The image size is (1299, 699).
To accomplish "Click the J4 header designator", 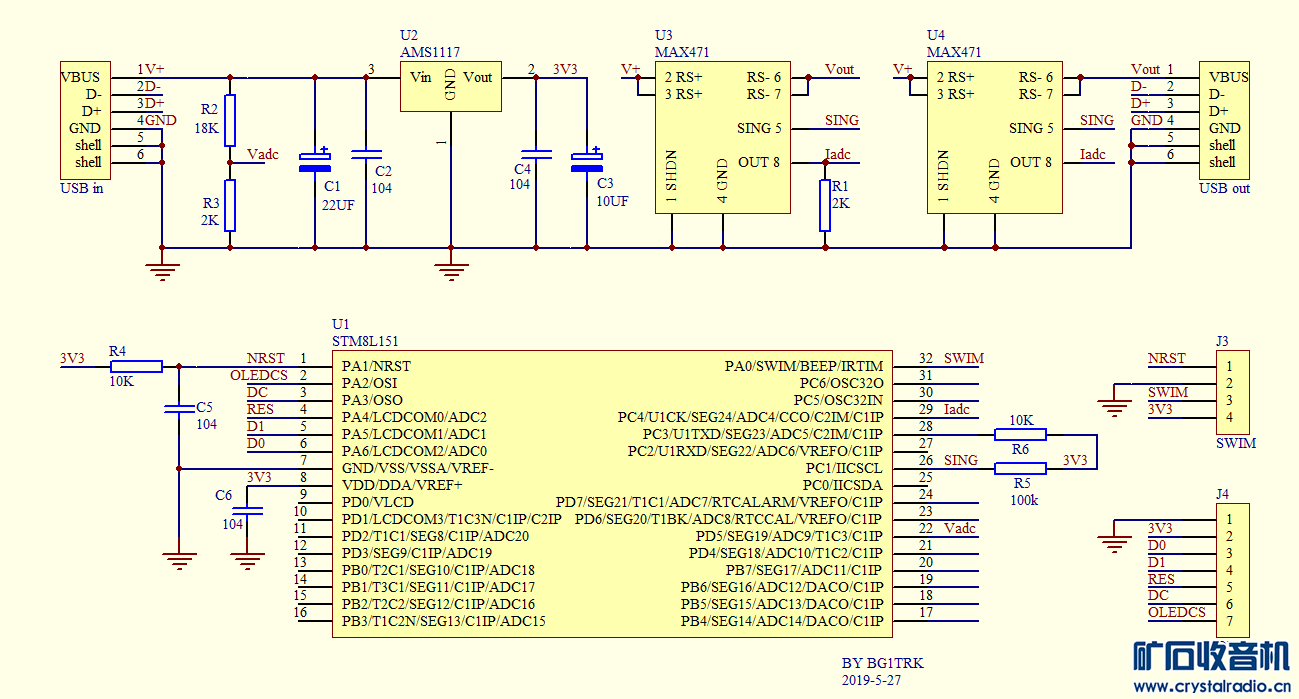I will 1222,493.
